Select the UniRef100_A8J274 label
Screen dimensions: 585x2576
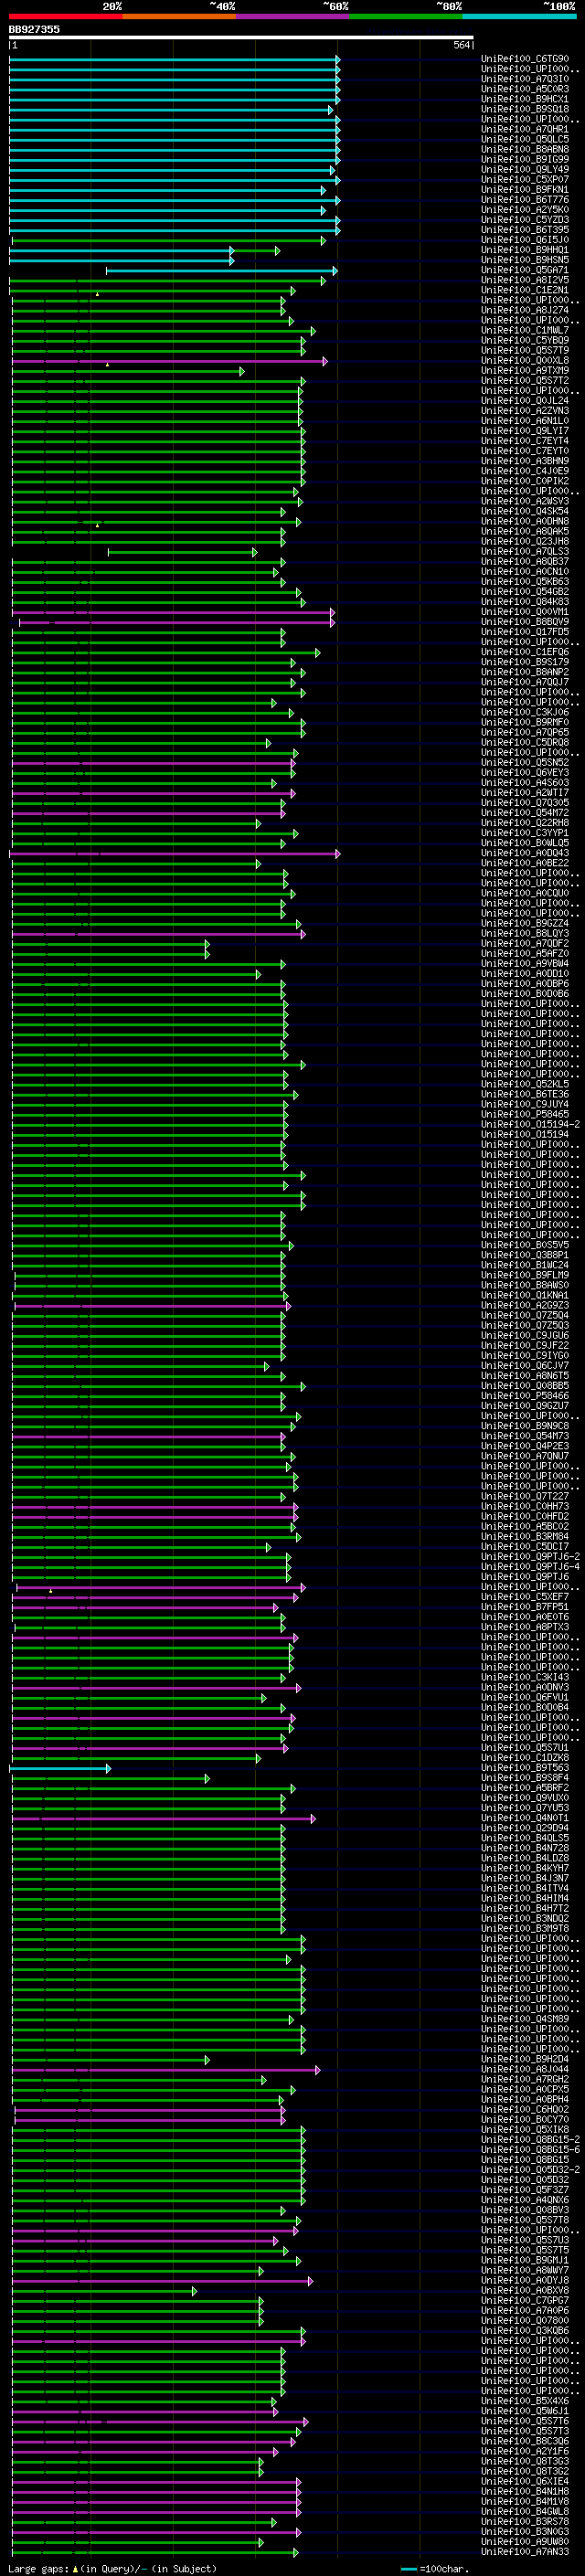tap(525, 310)
